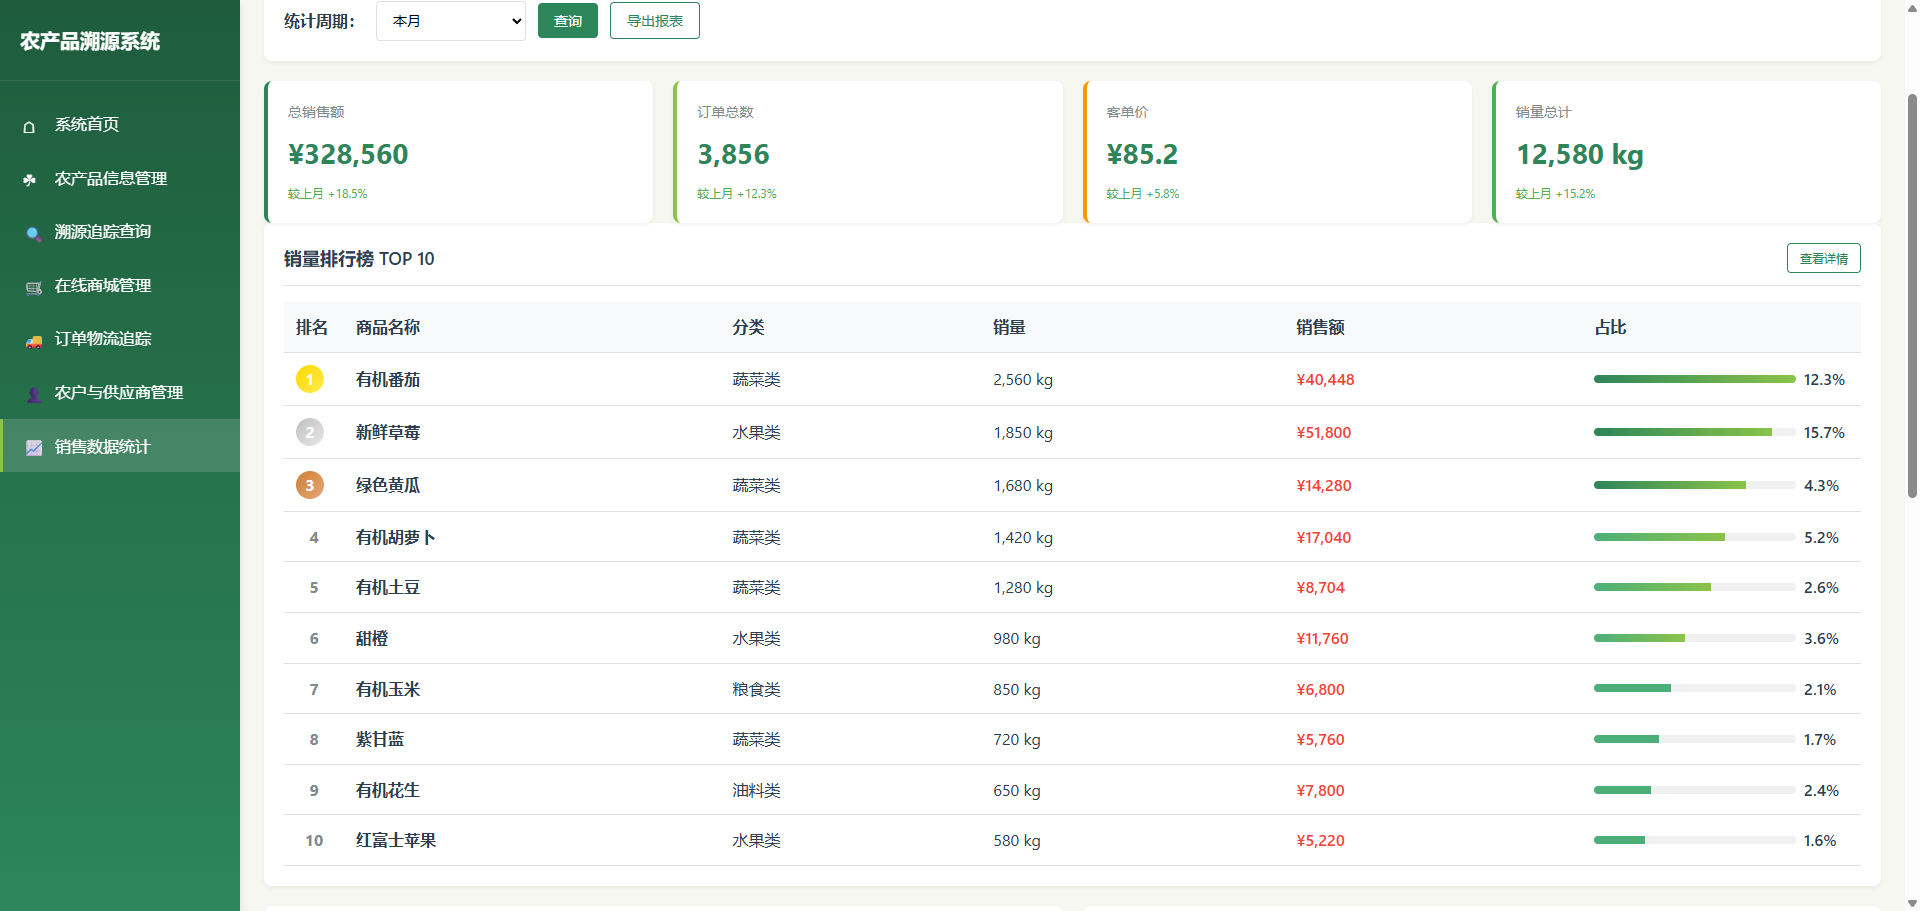This screenshot has width=1920, height=911.
Task: Click the product name 有机玉米
Action: click(388, 689)
